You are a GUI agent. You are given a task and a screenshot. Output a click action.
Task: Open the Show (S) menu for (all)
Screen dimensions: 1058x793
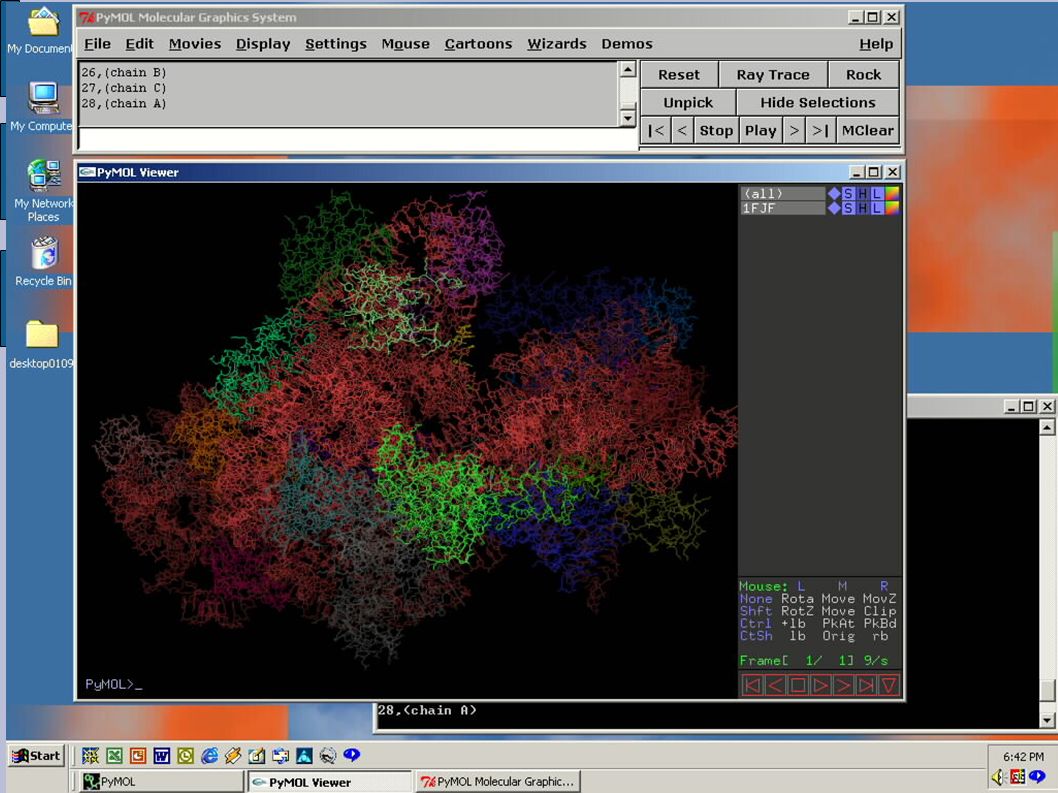[x=848, y=194]
